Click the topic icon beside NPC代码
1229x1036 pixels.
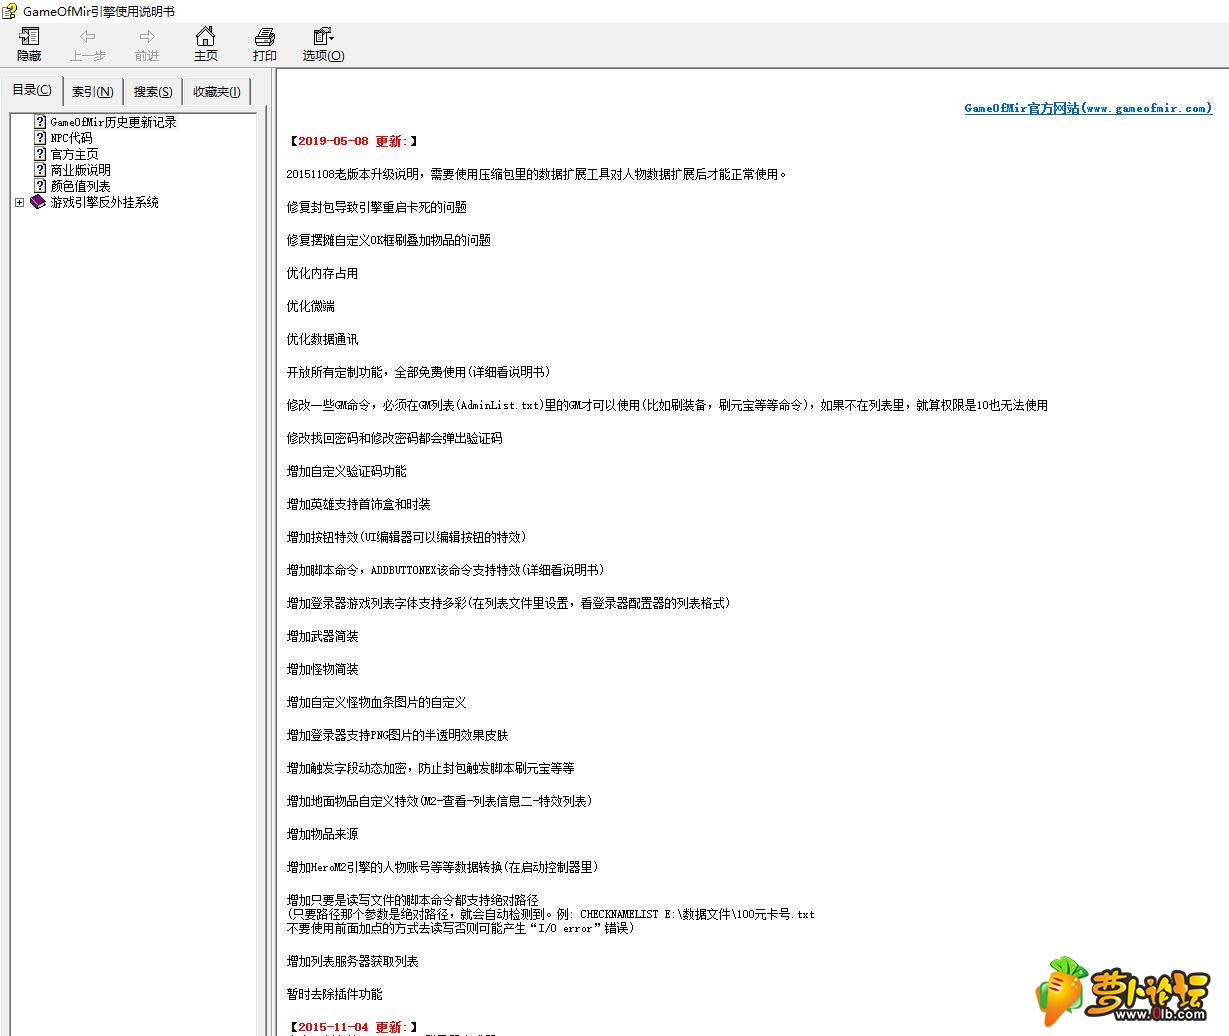(x=40, y=138)
